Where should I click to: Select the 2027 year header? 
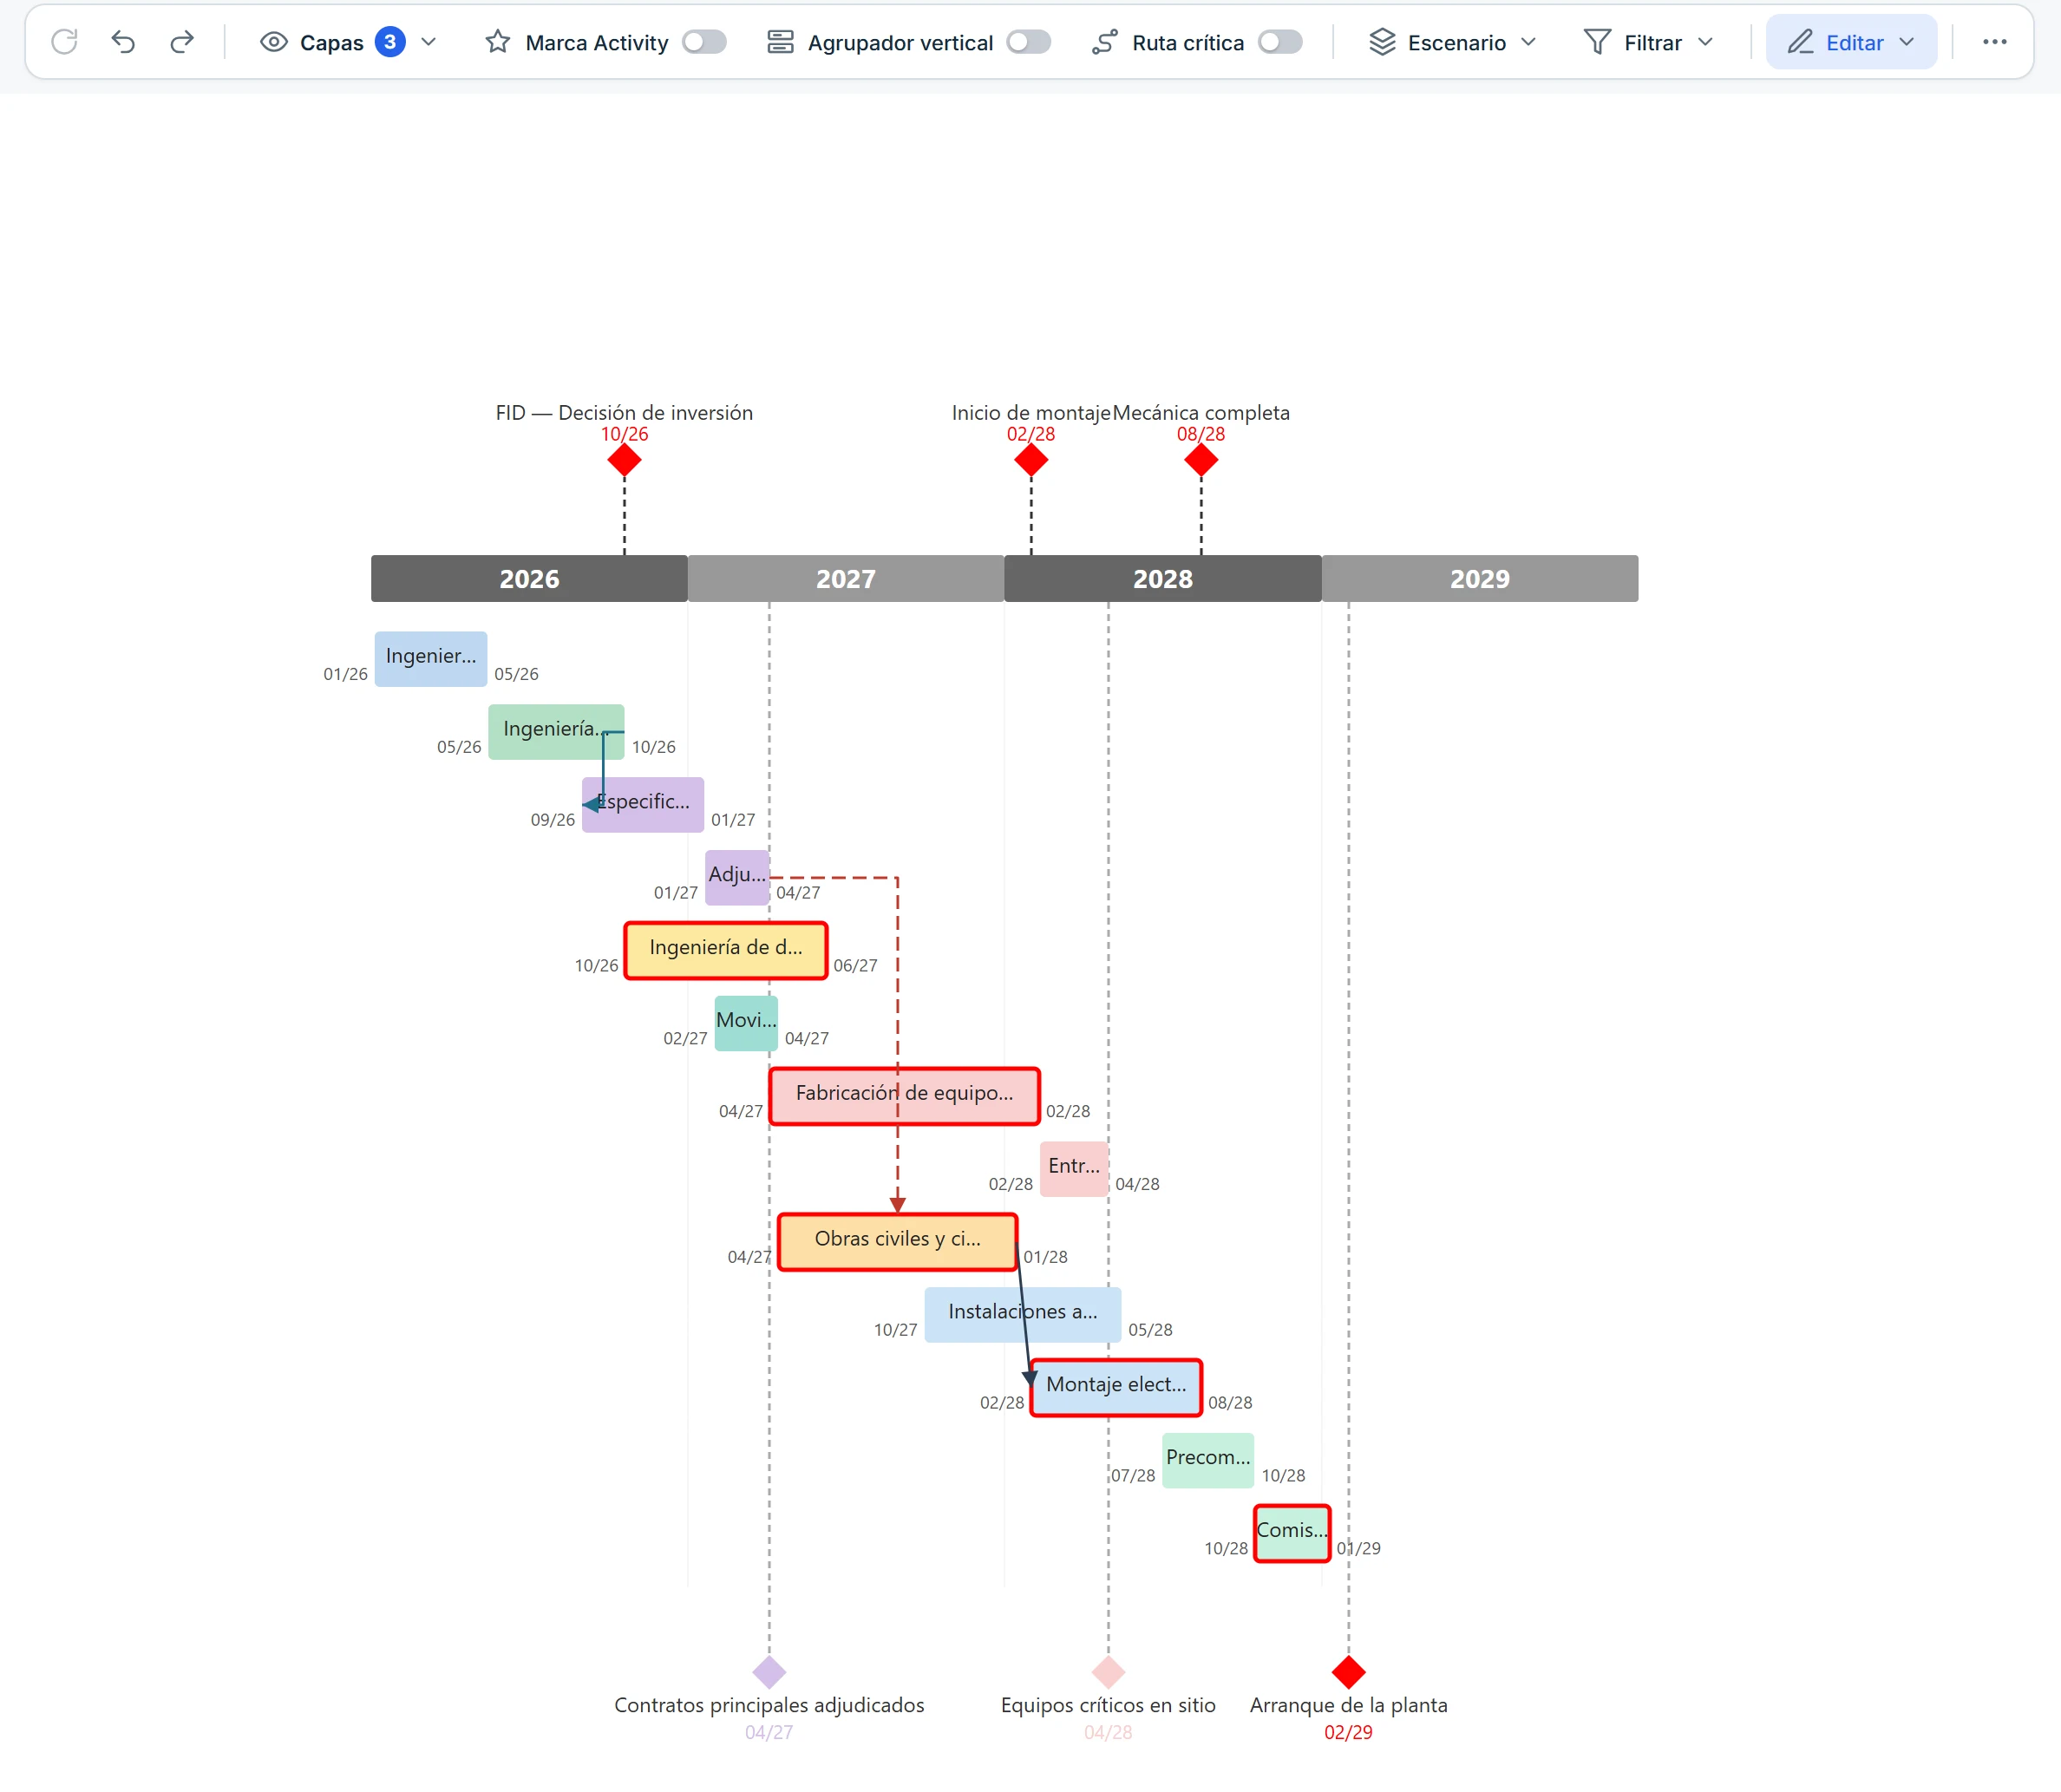click(846, 579)
